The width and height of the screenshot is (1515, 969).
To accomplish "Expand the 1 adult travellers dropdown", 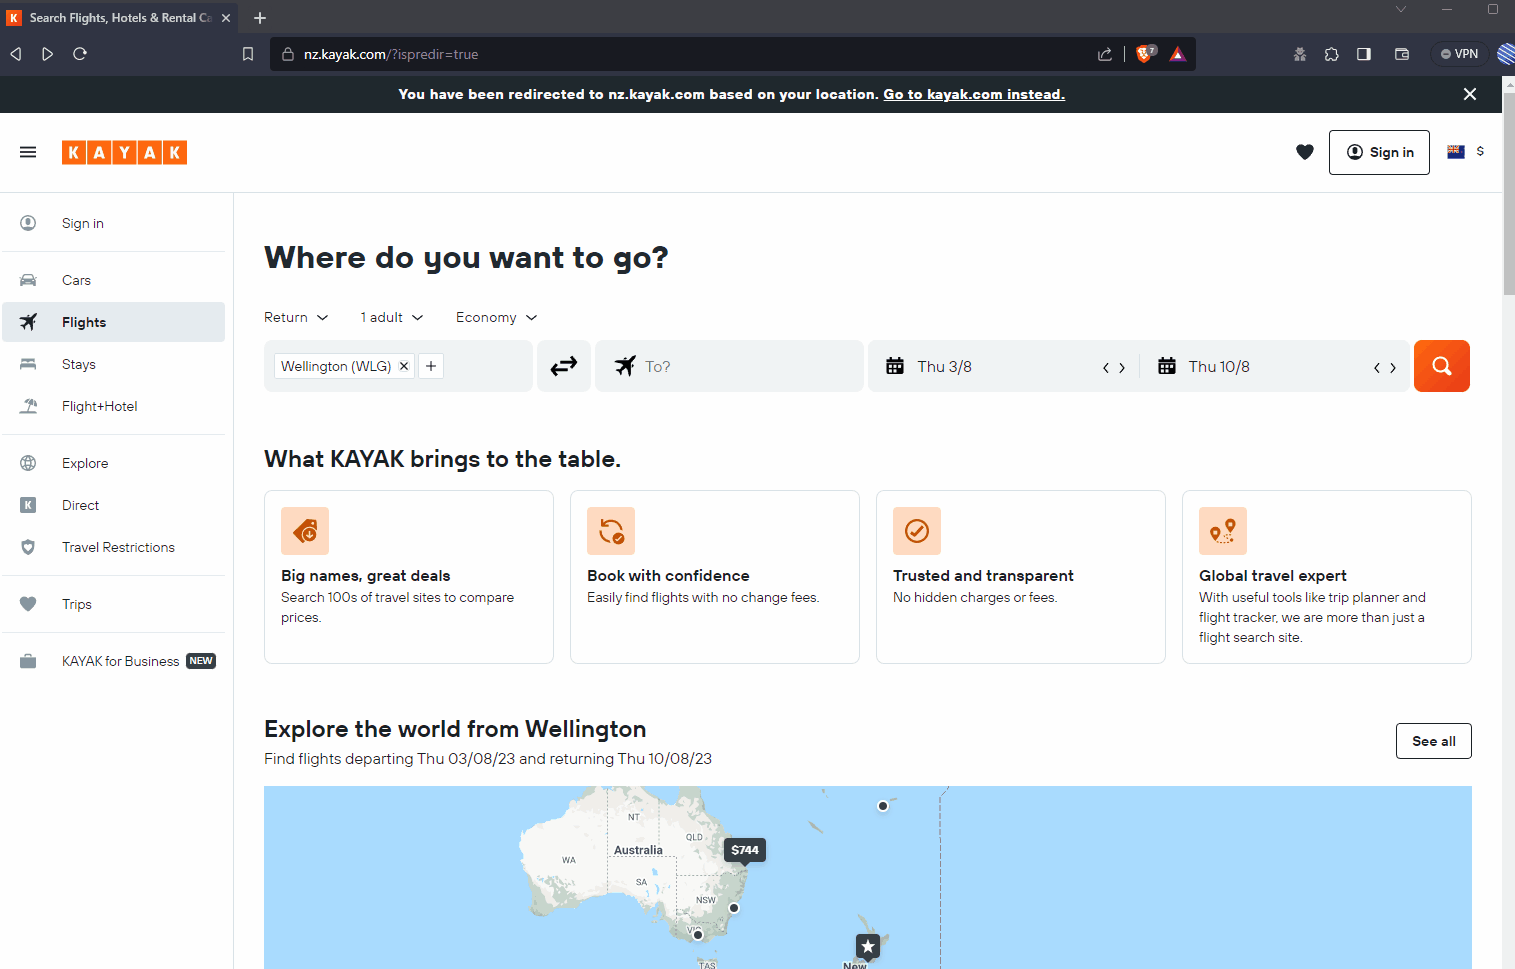I will tap(392, 317).
